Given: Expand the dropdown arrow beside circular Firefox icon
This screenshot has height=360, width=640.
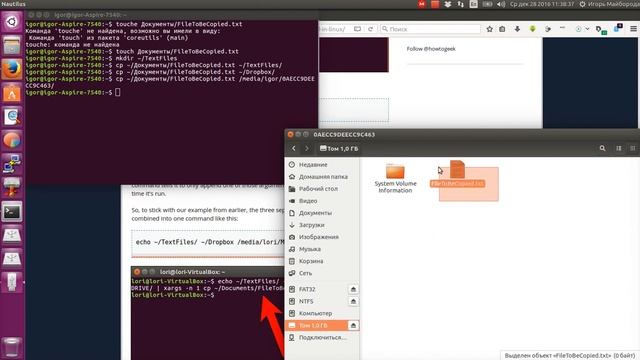Looking at the screenshot, I should click(x=587, y=29).
